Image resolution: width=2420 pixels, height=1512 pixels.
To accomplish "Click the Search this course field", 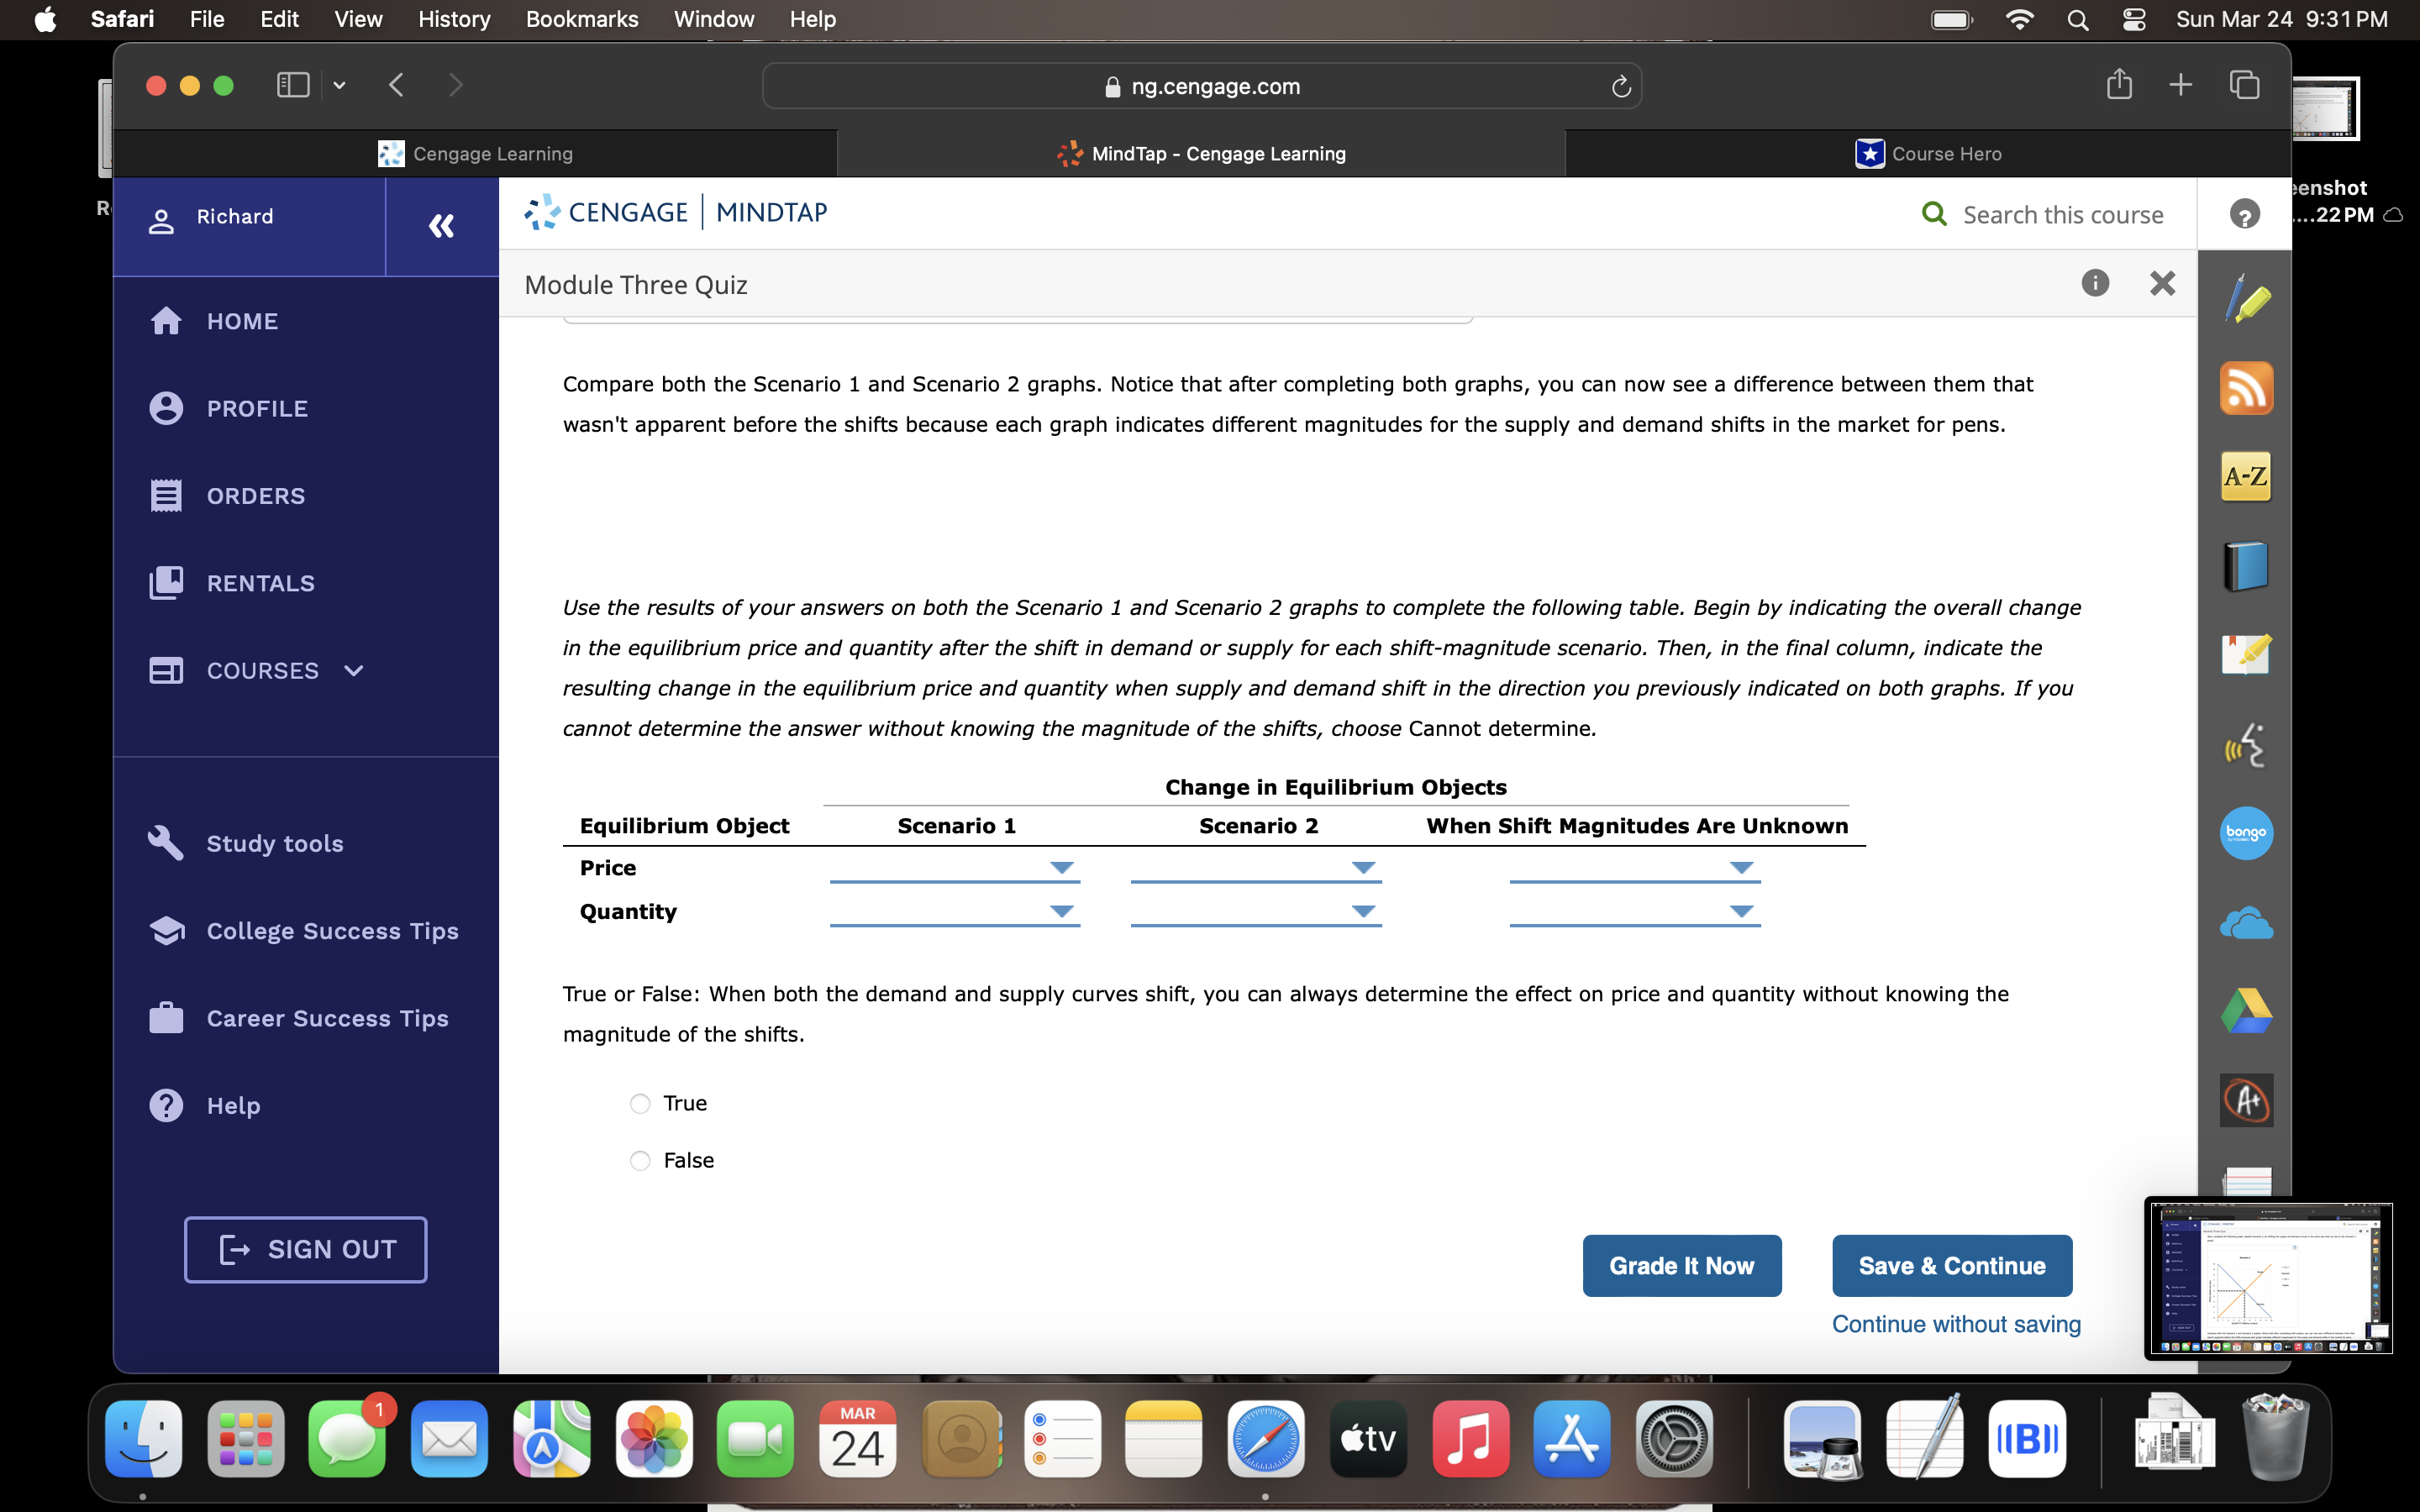I will (2061, 215).
